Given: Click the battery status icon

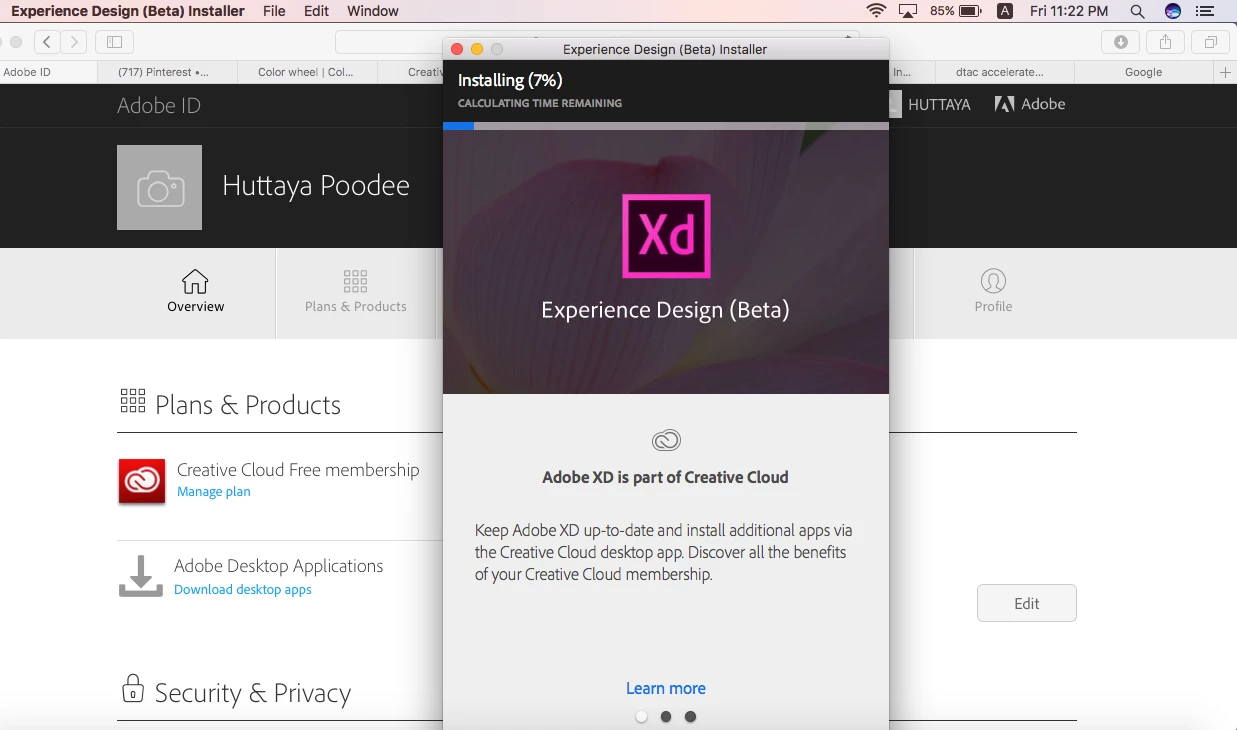Looking at the screenshot, I should 970,11.
